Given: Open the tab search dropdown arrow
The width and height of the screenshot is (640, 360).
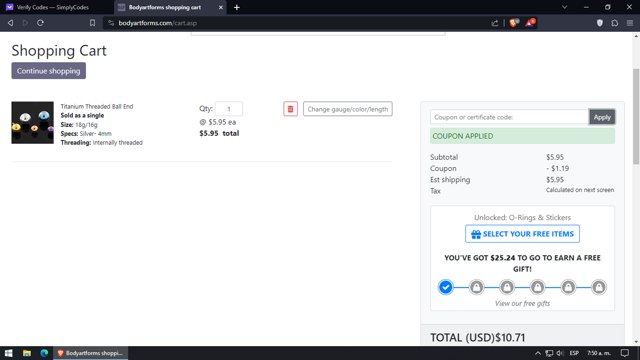Looking at the screenshot, I should (x=564, y=7).
